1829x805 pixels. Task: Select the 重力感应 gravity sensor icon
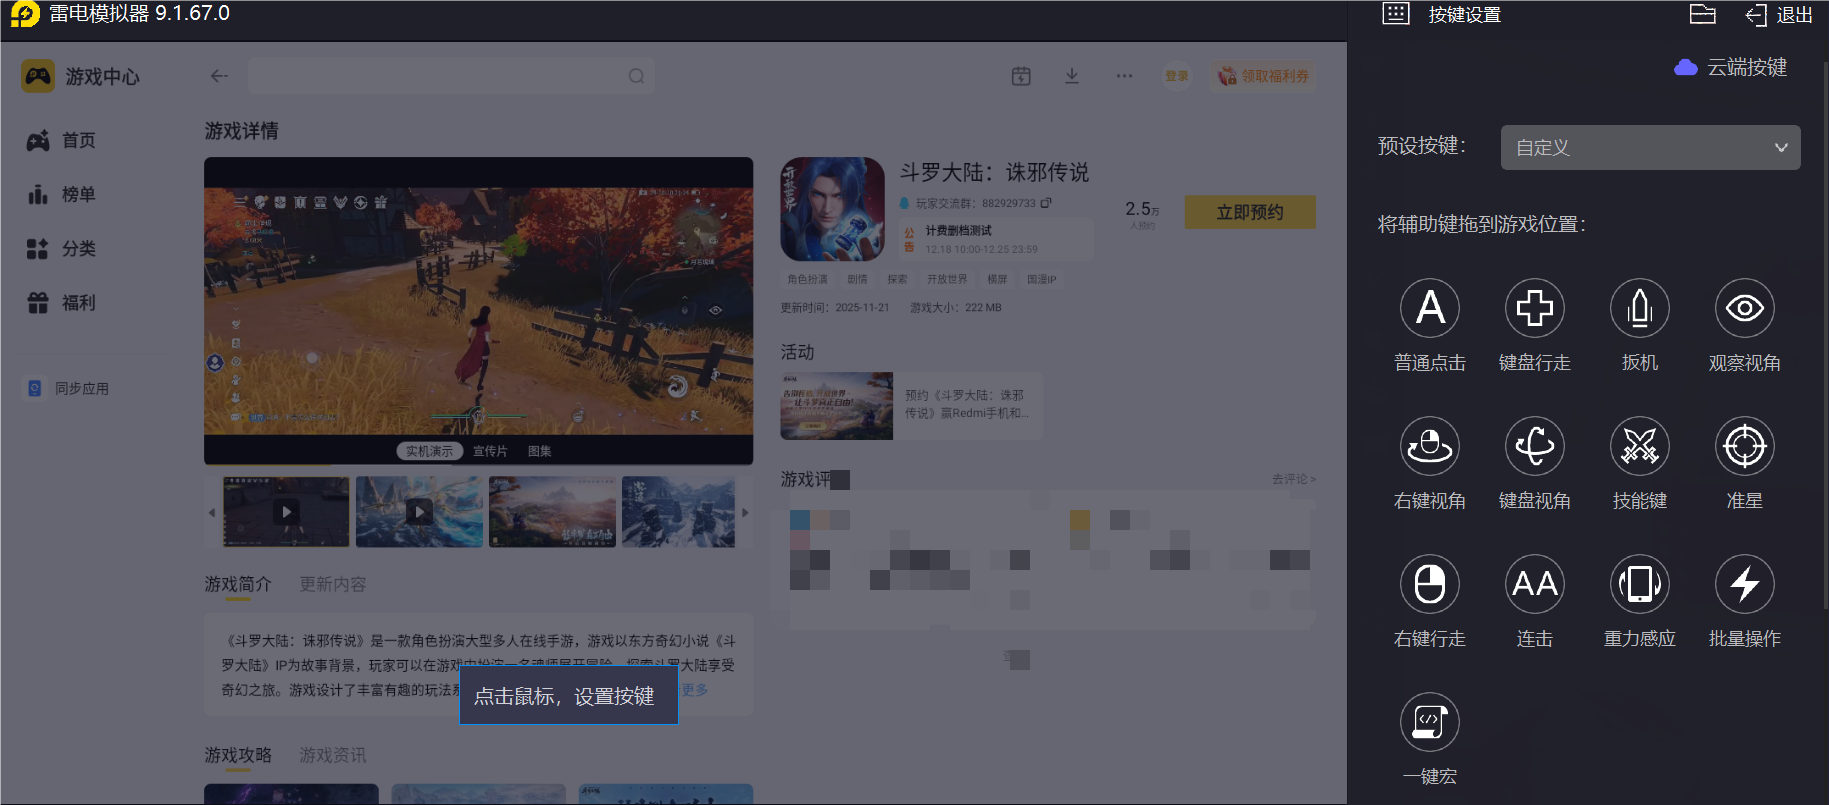(1639, 584)
